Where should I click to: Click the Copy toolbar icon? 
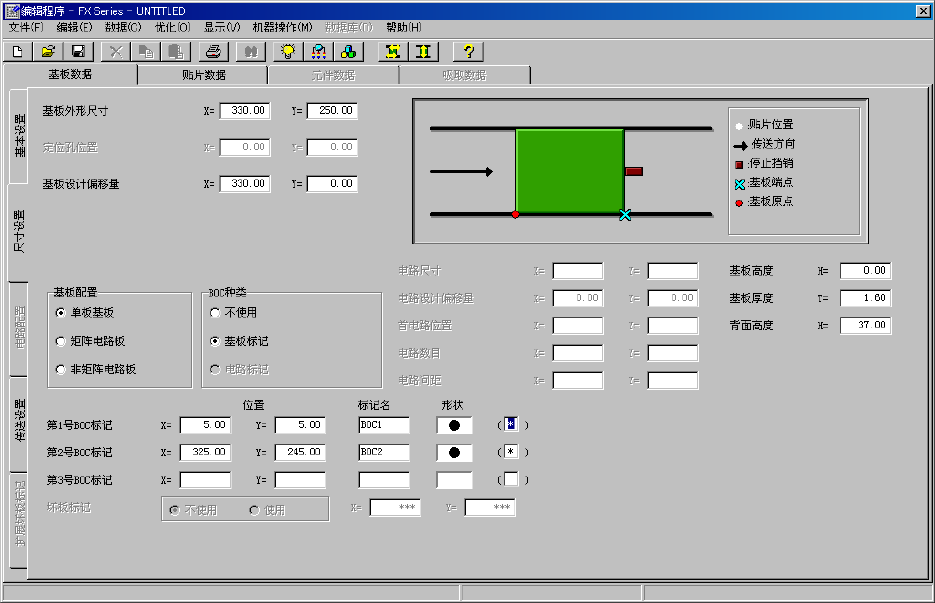point(146,52)
